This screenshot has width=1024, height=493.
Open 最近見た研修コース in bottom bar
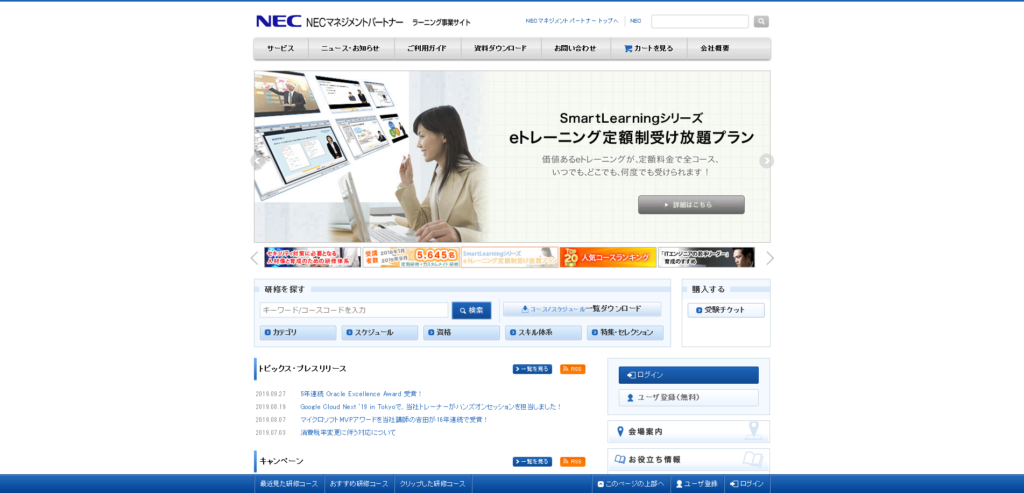pos(289,484)
